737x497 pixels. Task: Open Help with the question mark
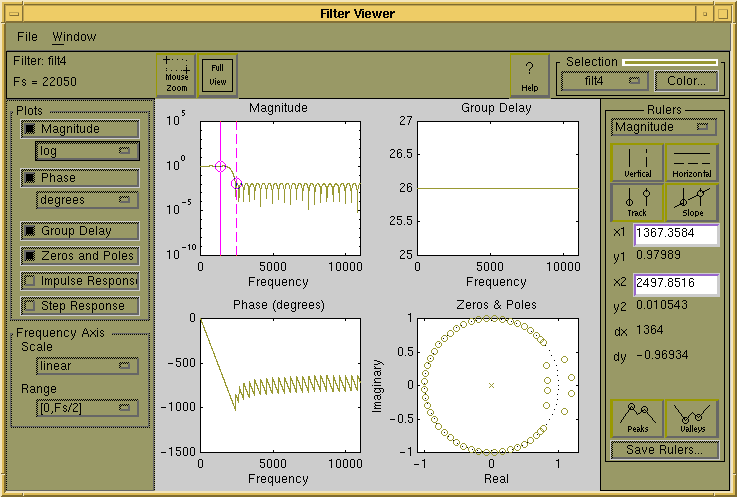(530, 75)
